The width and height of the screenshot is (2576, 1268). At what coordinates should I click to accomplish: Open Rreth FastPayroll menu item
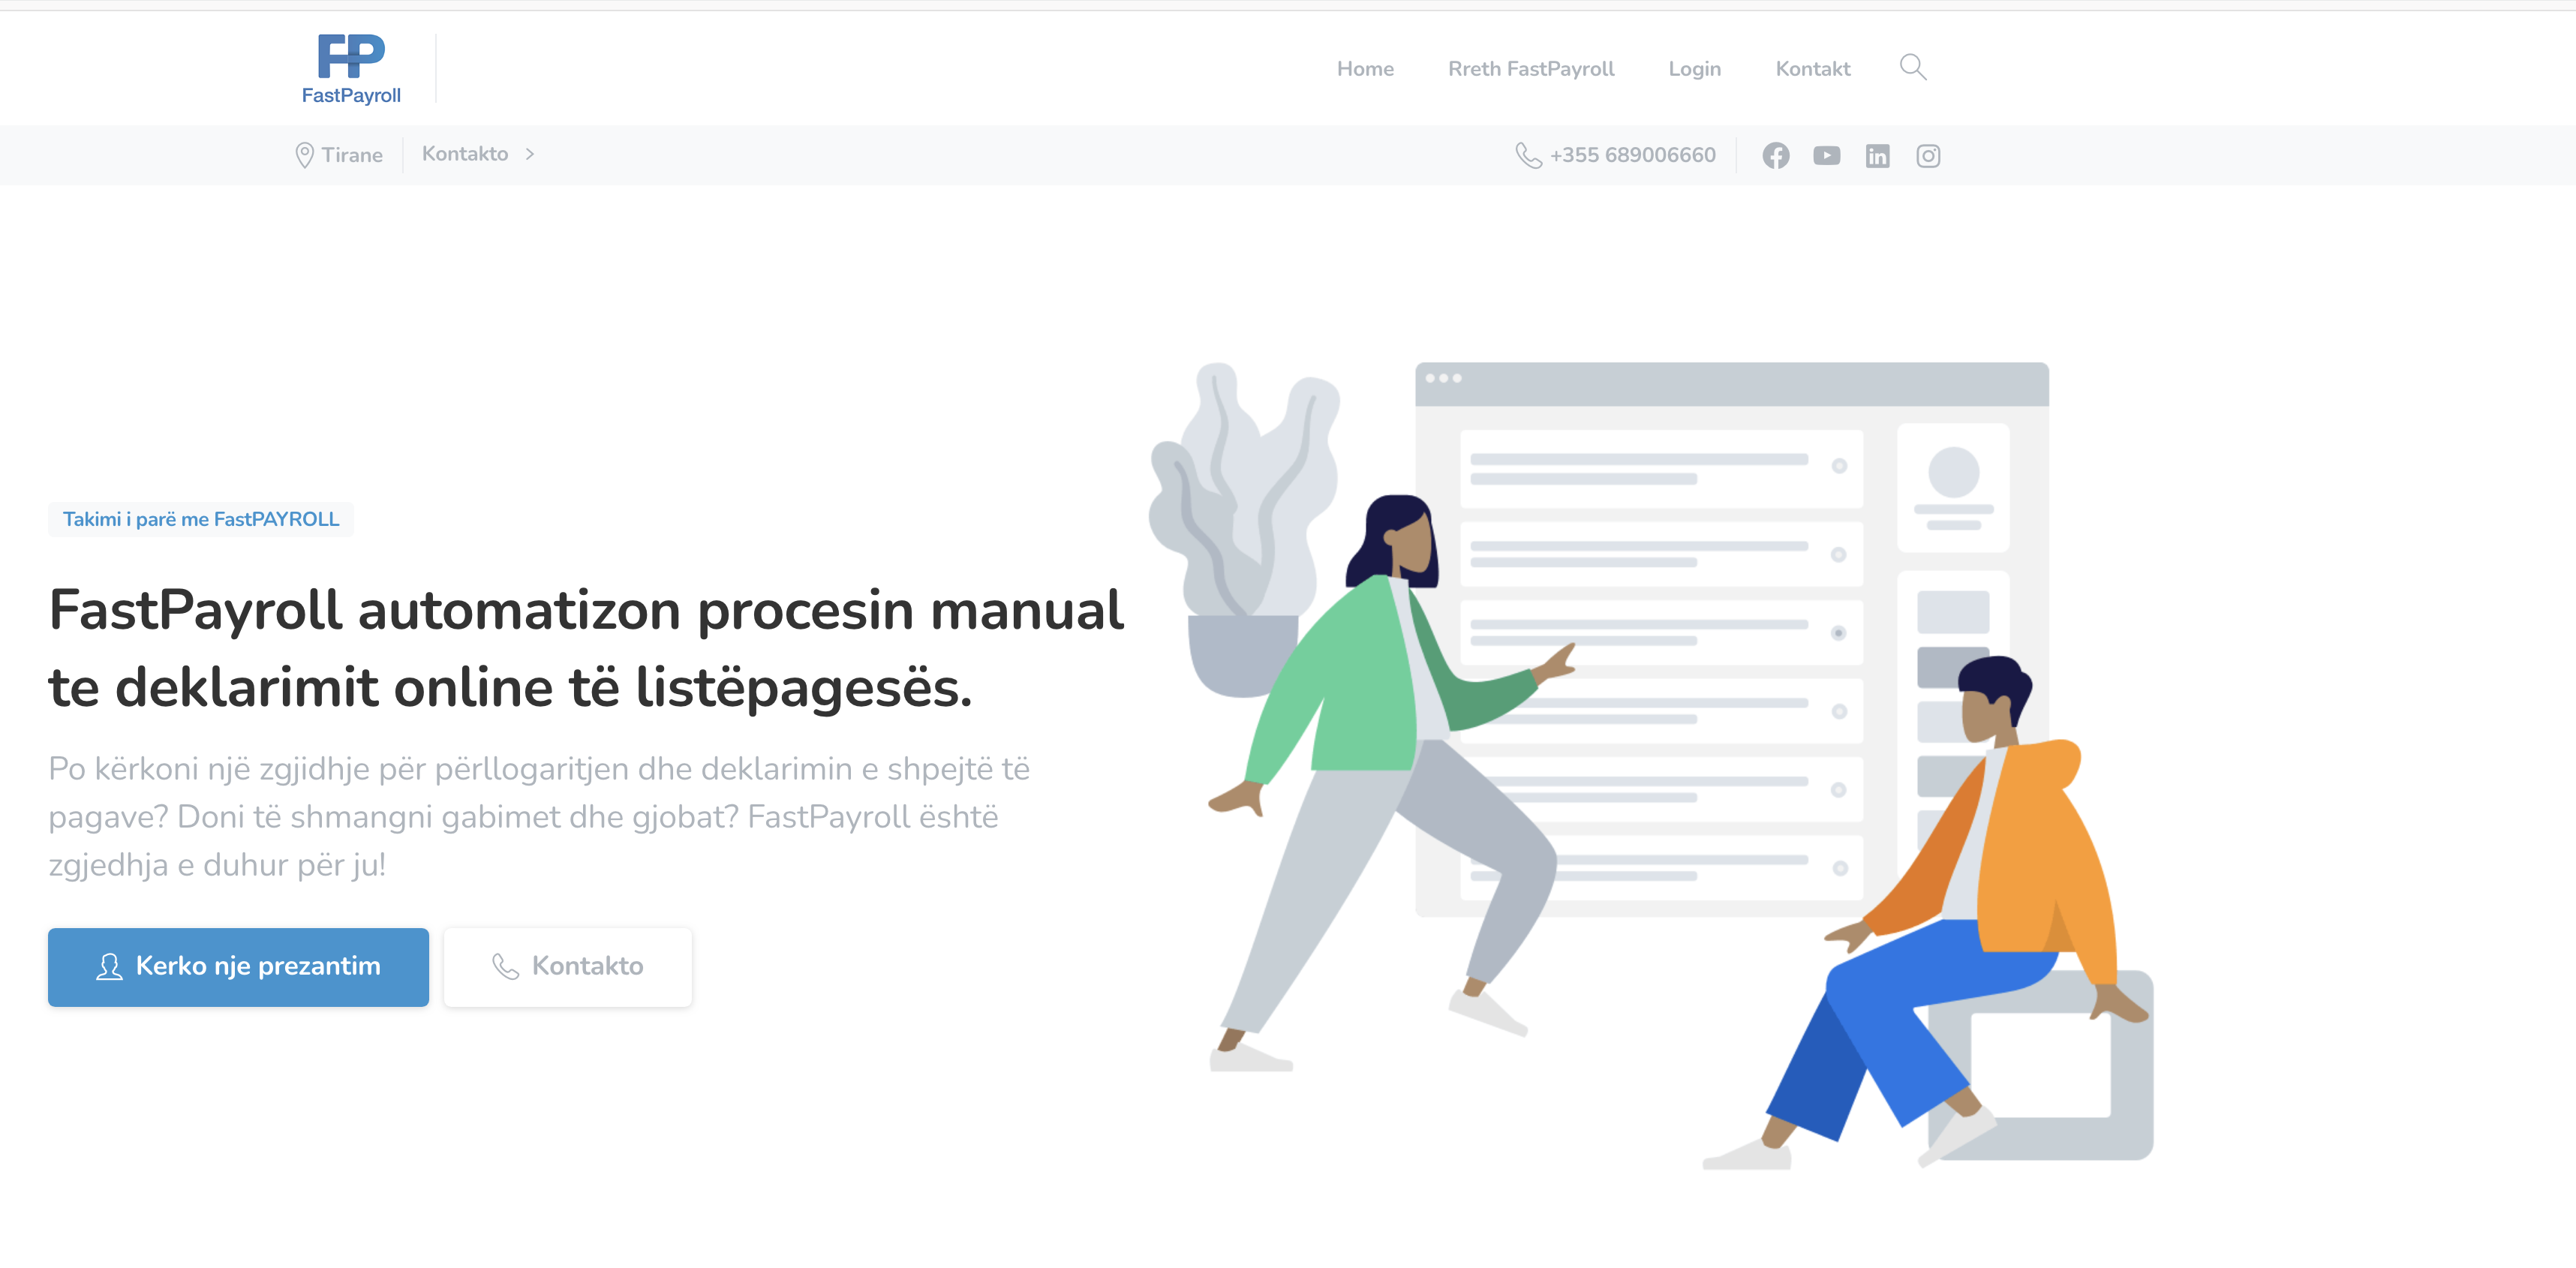click(1531, 69)
